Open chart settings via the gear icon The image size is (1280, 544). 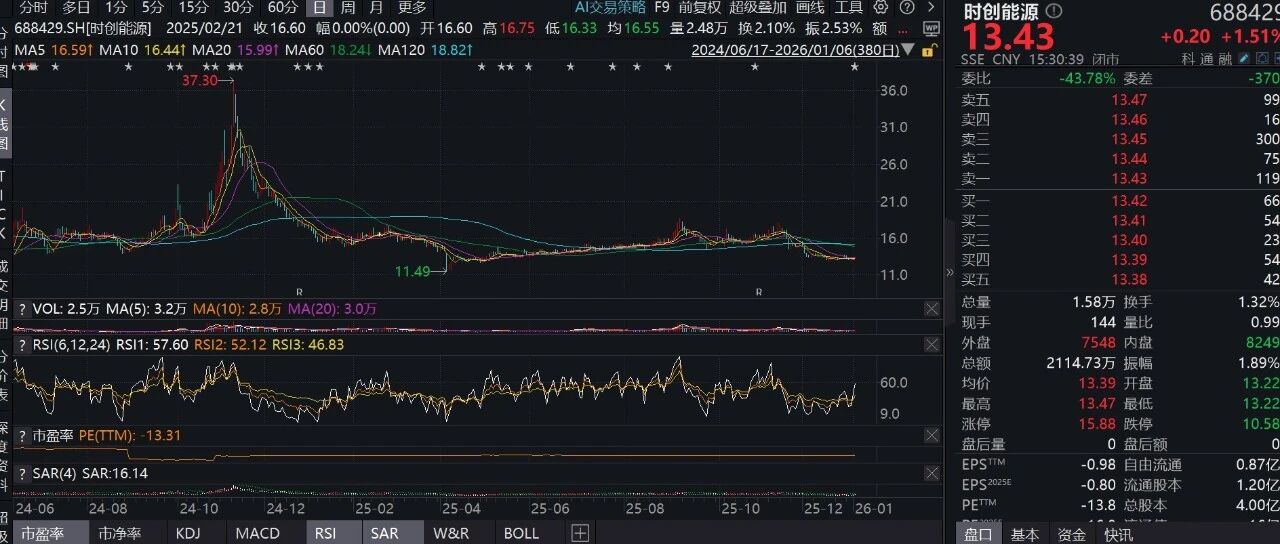(880, 7)
